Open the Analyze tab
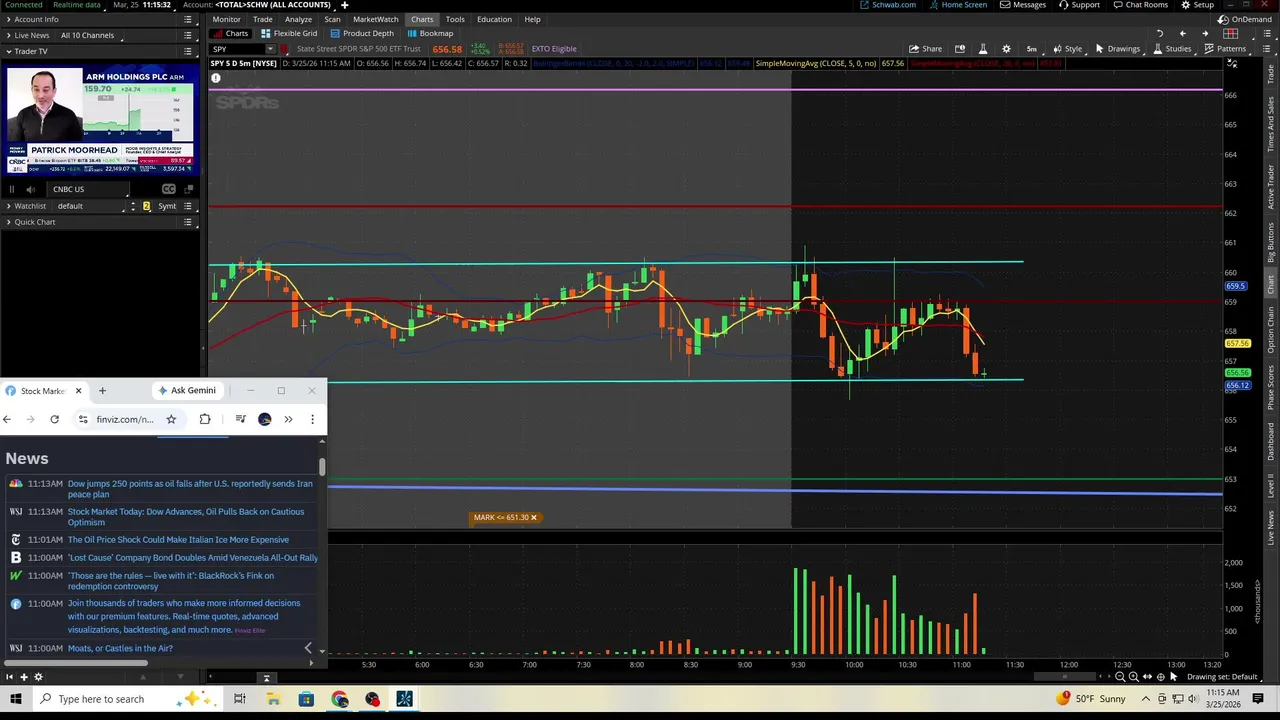 tap(298, 19)
